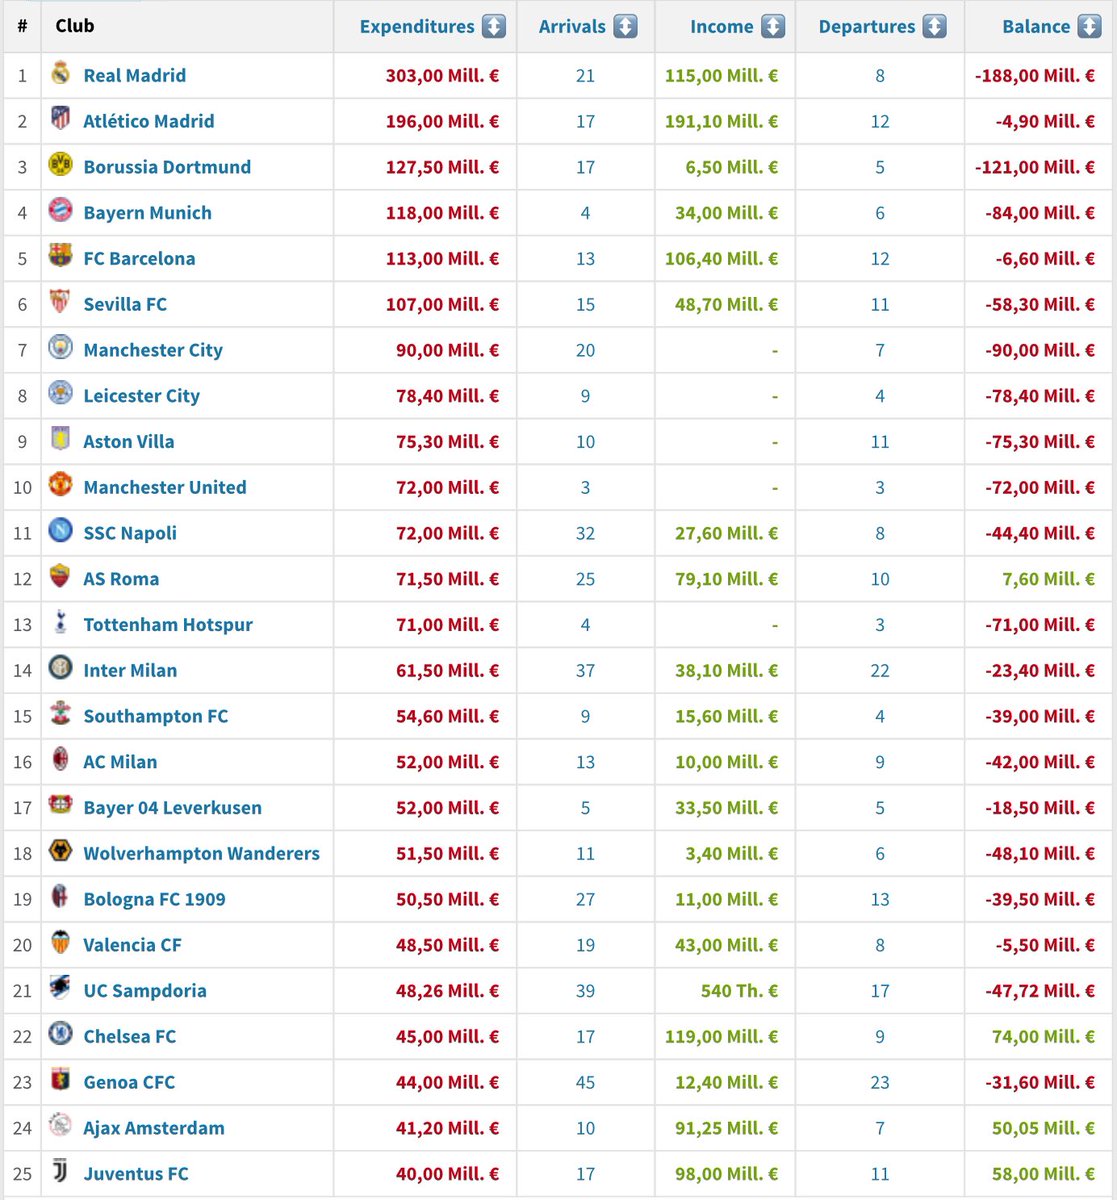Open the Borussia Dortmund club link
Screen dimensions: 1117x1200
[167, 167]
